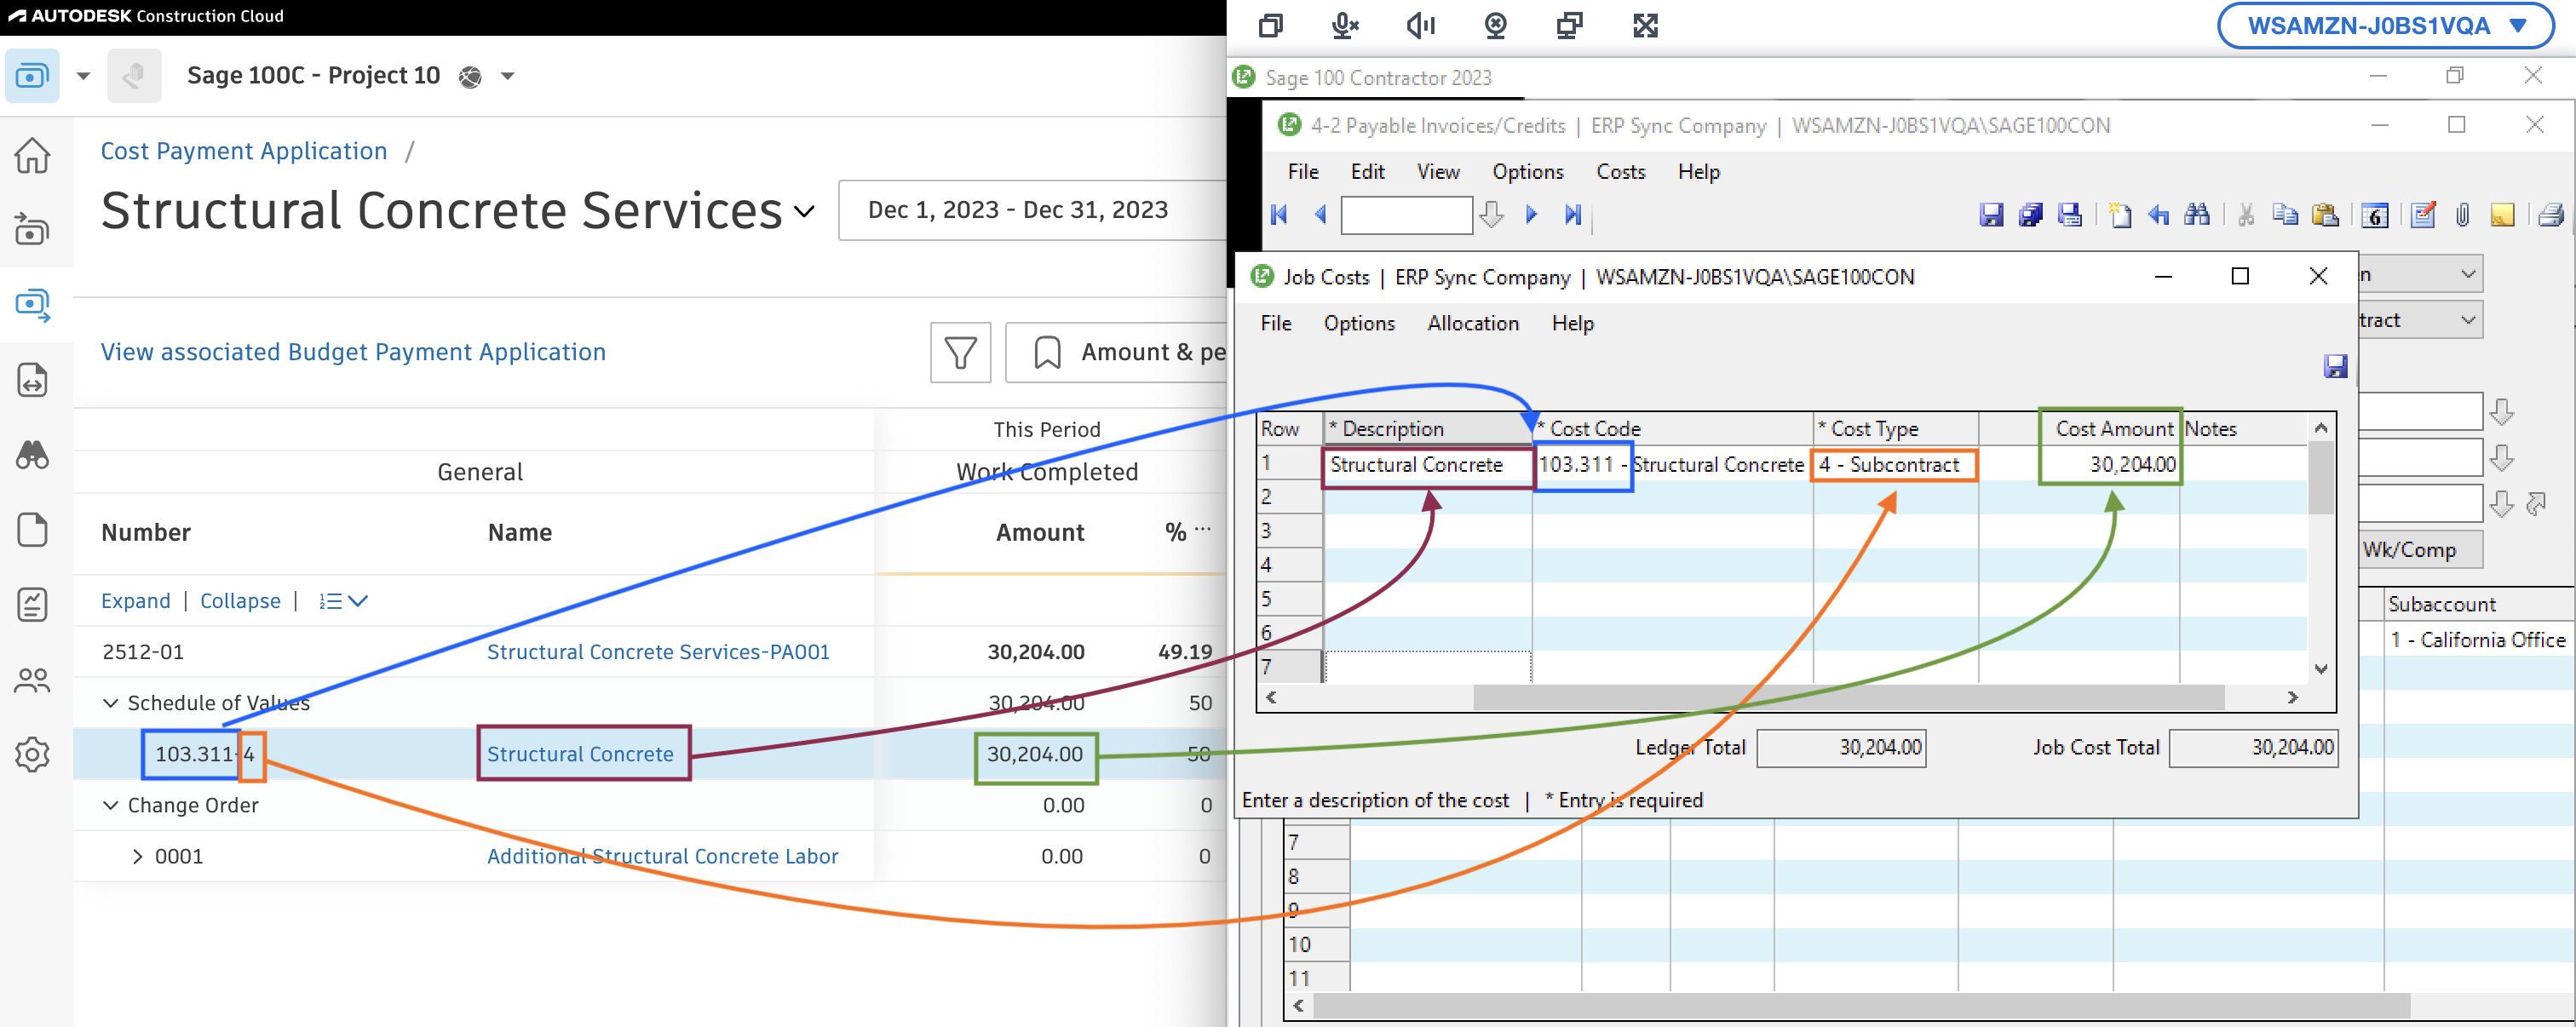
Task: Open the numbering list dropdown beside Collapse
Action: [x=343, y=601]
